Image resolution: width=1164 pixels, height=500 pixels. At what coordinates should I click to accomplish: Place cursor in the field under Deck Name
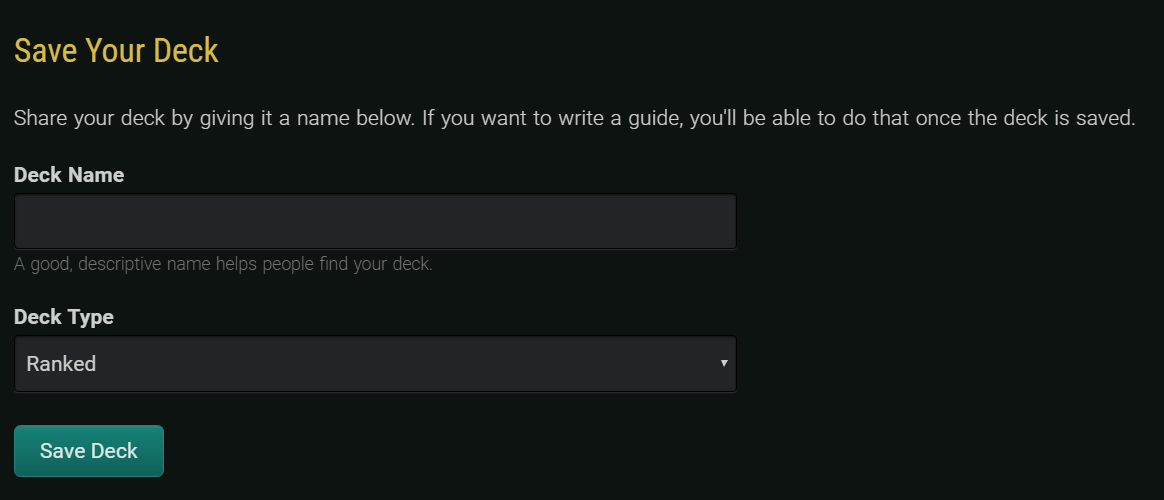[x=375, y=221]
